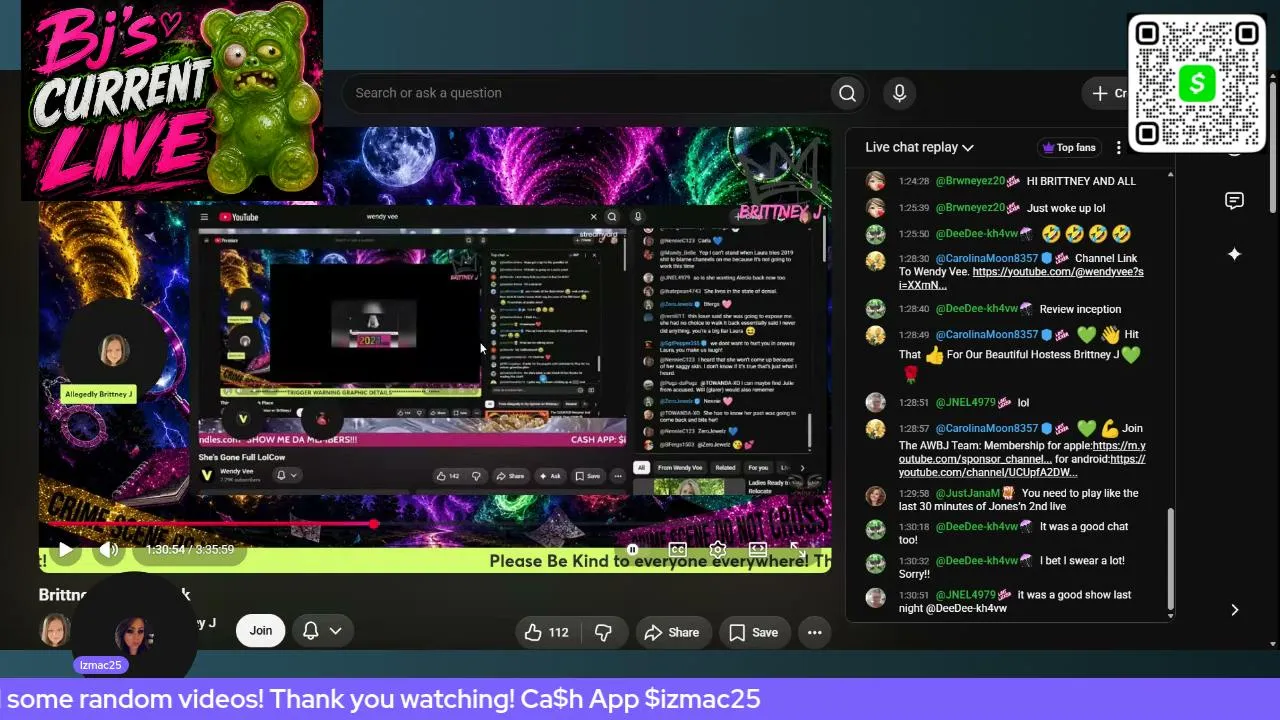Image resolution: width=1280 pixels, height=720 pixels.
Task: Select the 'All' chip in embedded video
Action: tap(641, 468)
